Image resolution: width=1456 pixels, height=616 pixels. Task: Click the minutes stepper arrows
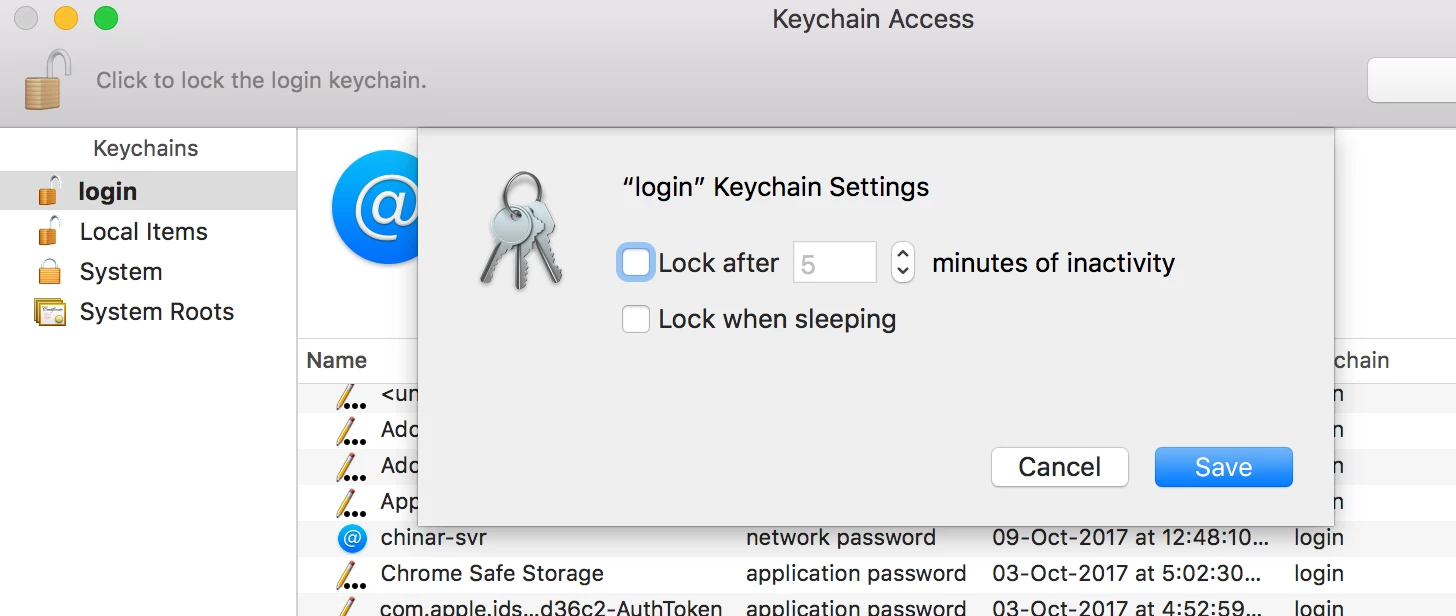(x=902, y=263)
